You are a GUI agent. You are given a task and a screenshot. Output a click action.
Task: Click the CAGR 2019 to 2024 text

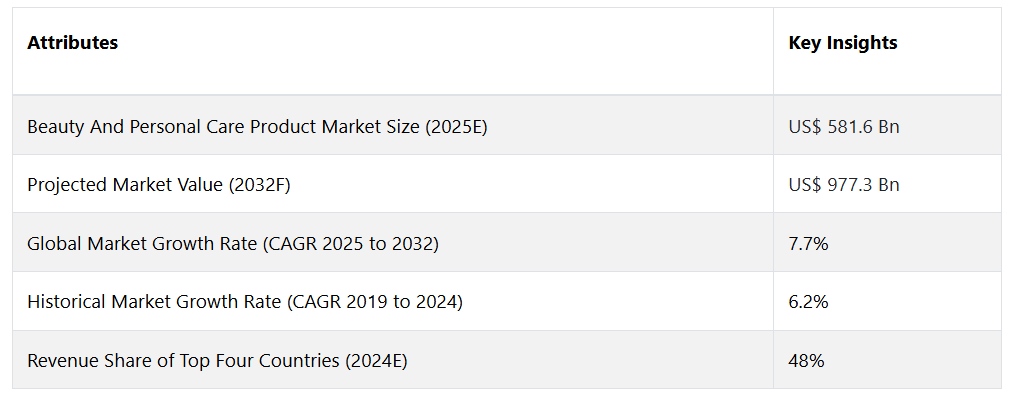[375, 302]
